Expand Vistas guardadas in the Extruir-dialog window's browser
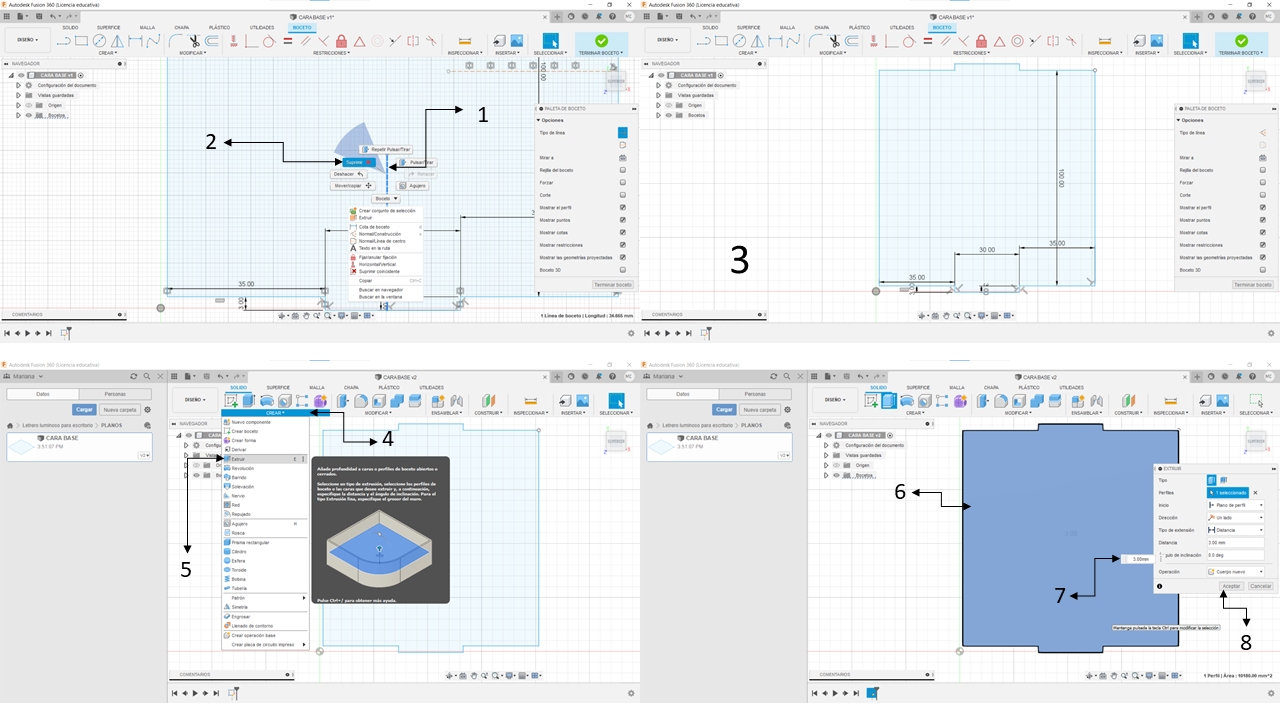The image size is (1280, 720). click(x=826, y=455)
